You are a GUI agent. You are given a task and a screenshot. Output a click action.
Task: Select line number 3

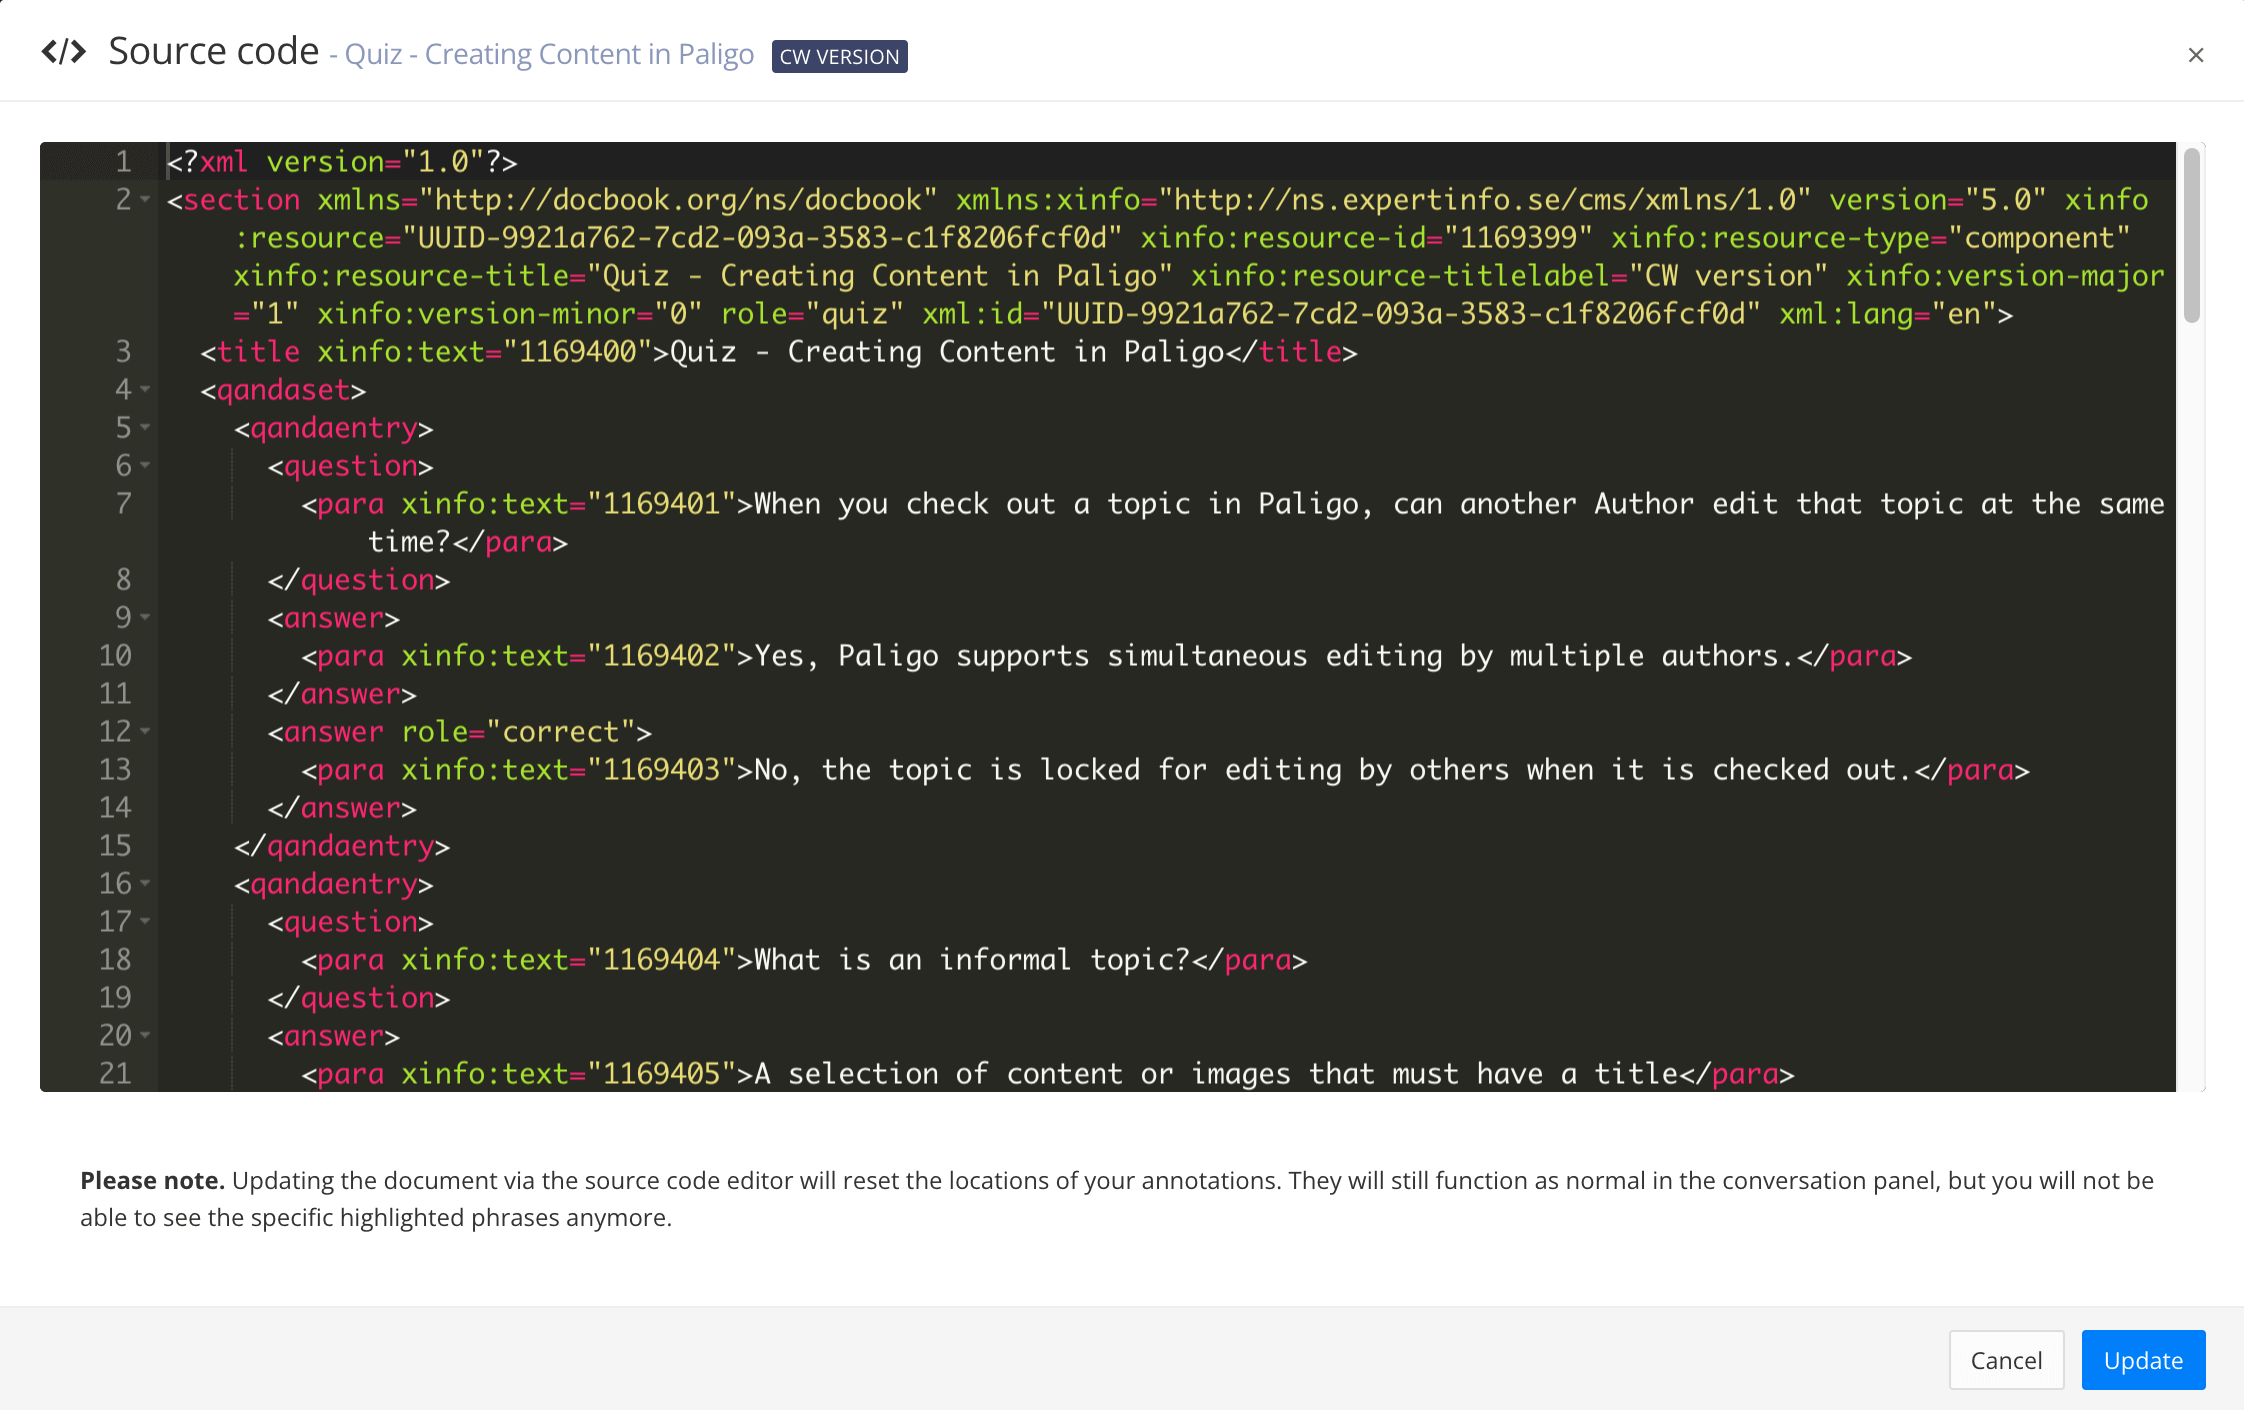(122, 351)
